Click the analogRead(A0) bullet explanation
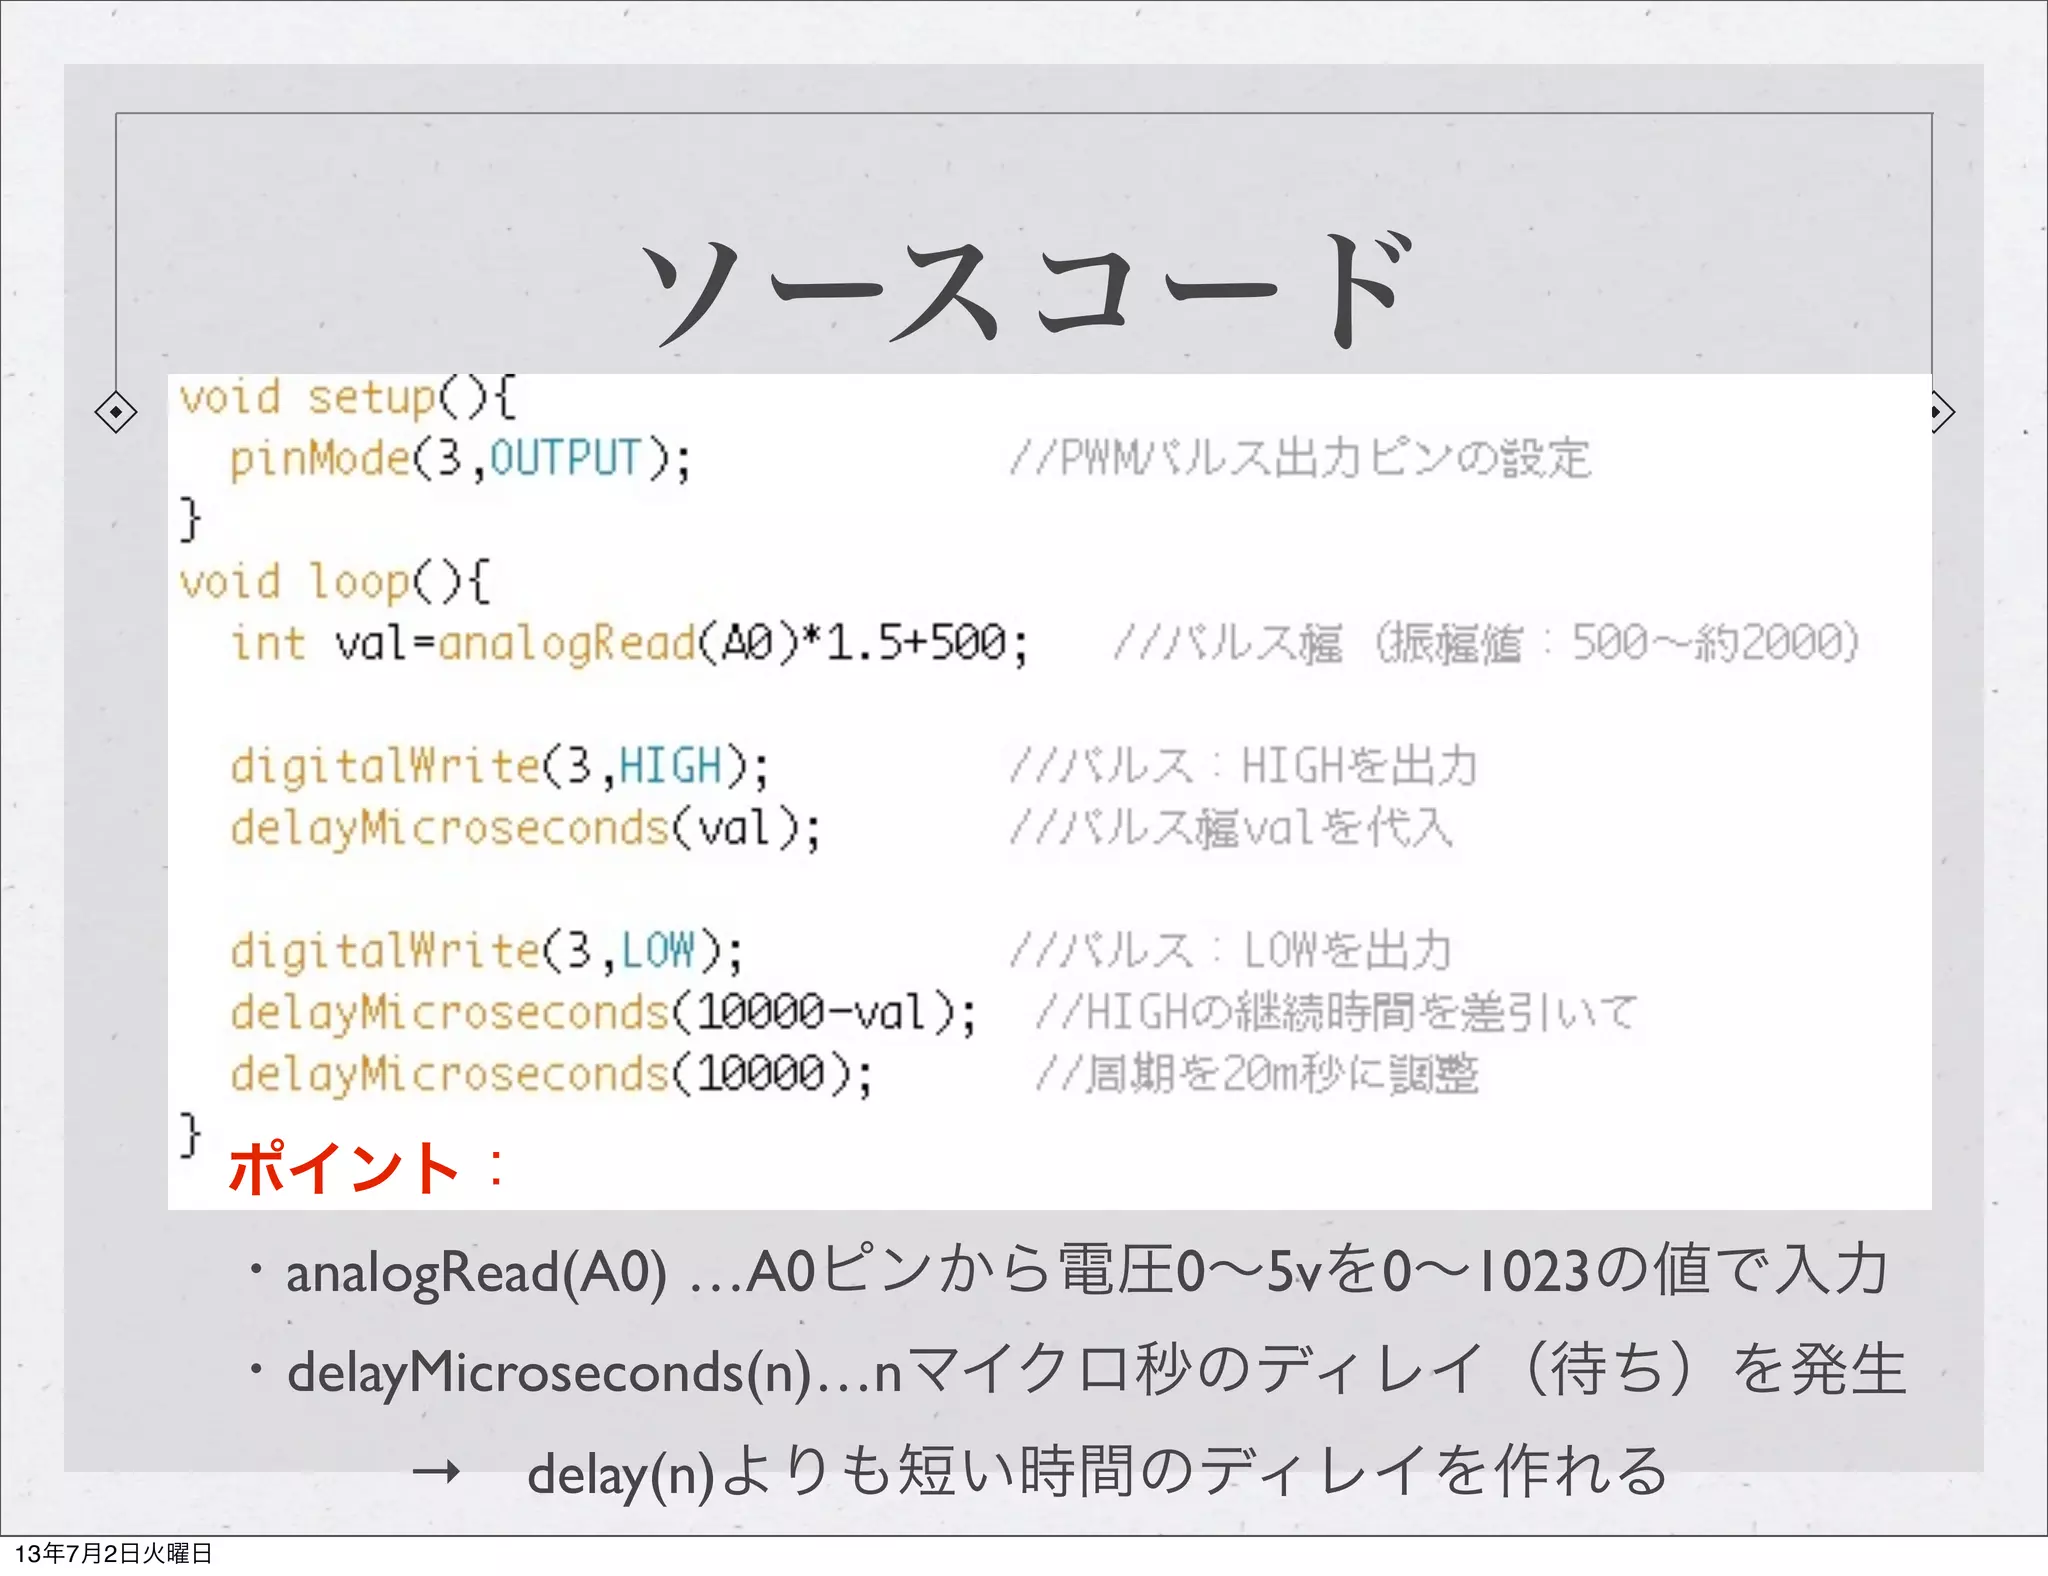The height and width of the screenshot is (1576, 2048). pos(1068,1272)
